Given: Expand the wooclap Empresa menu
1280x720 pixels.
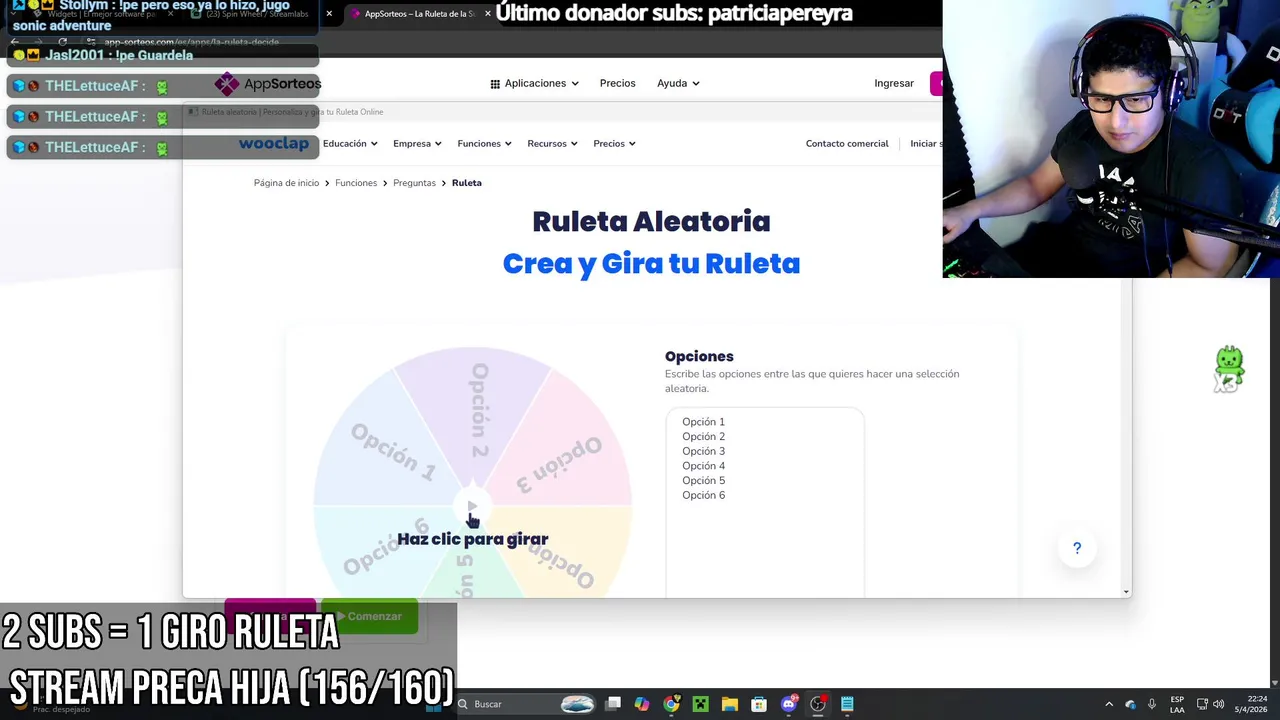Looking at the screenshot, I should [x=417, y=144].
